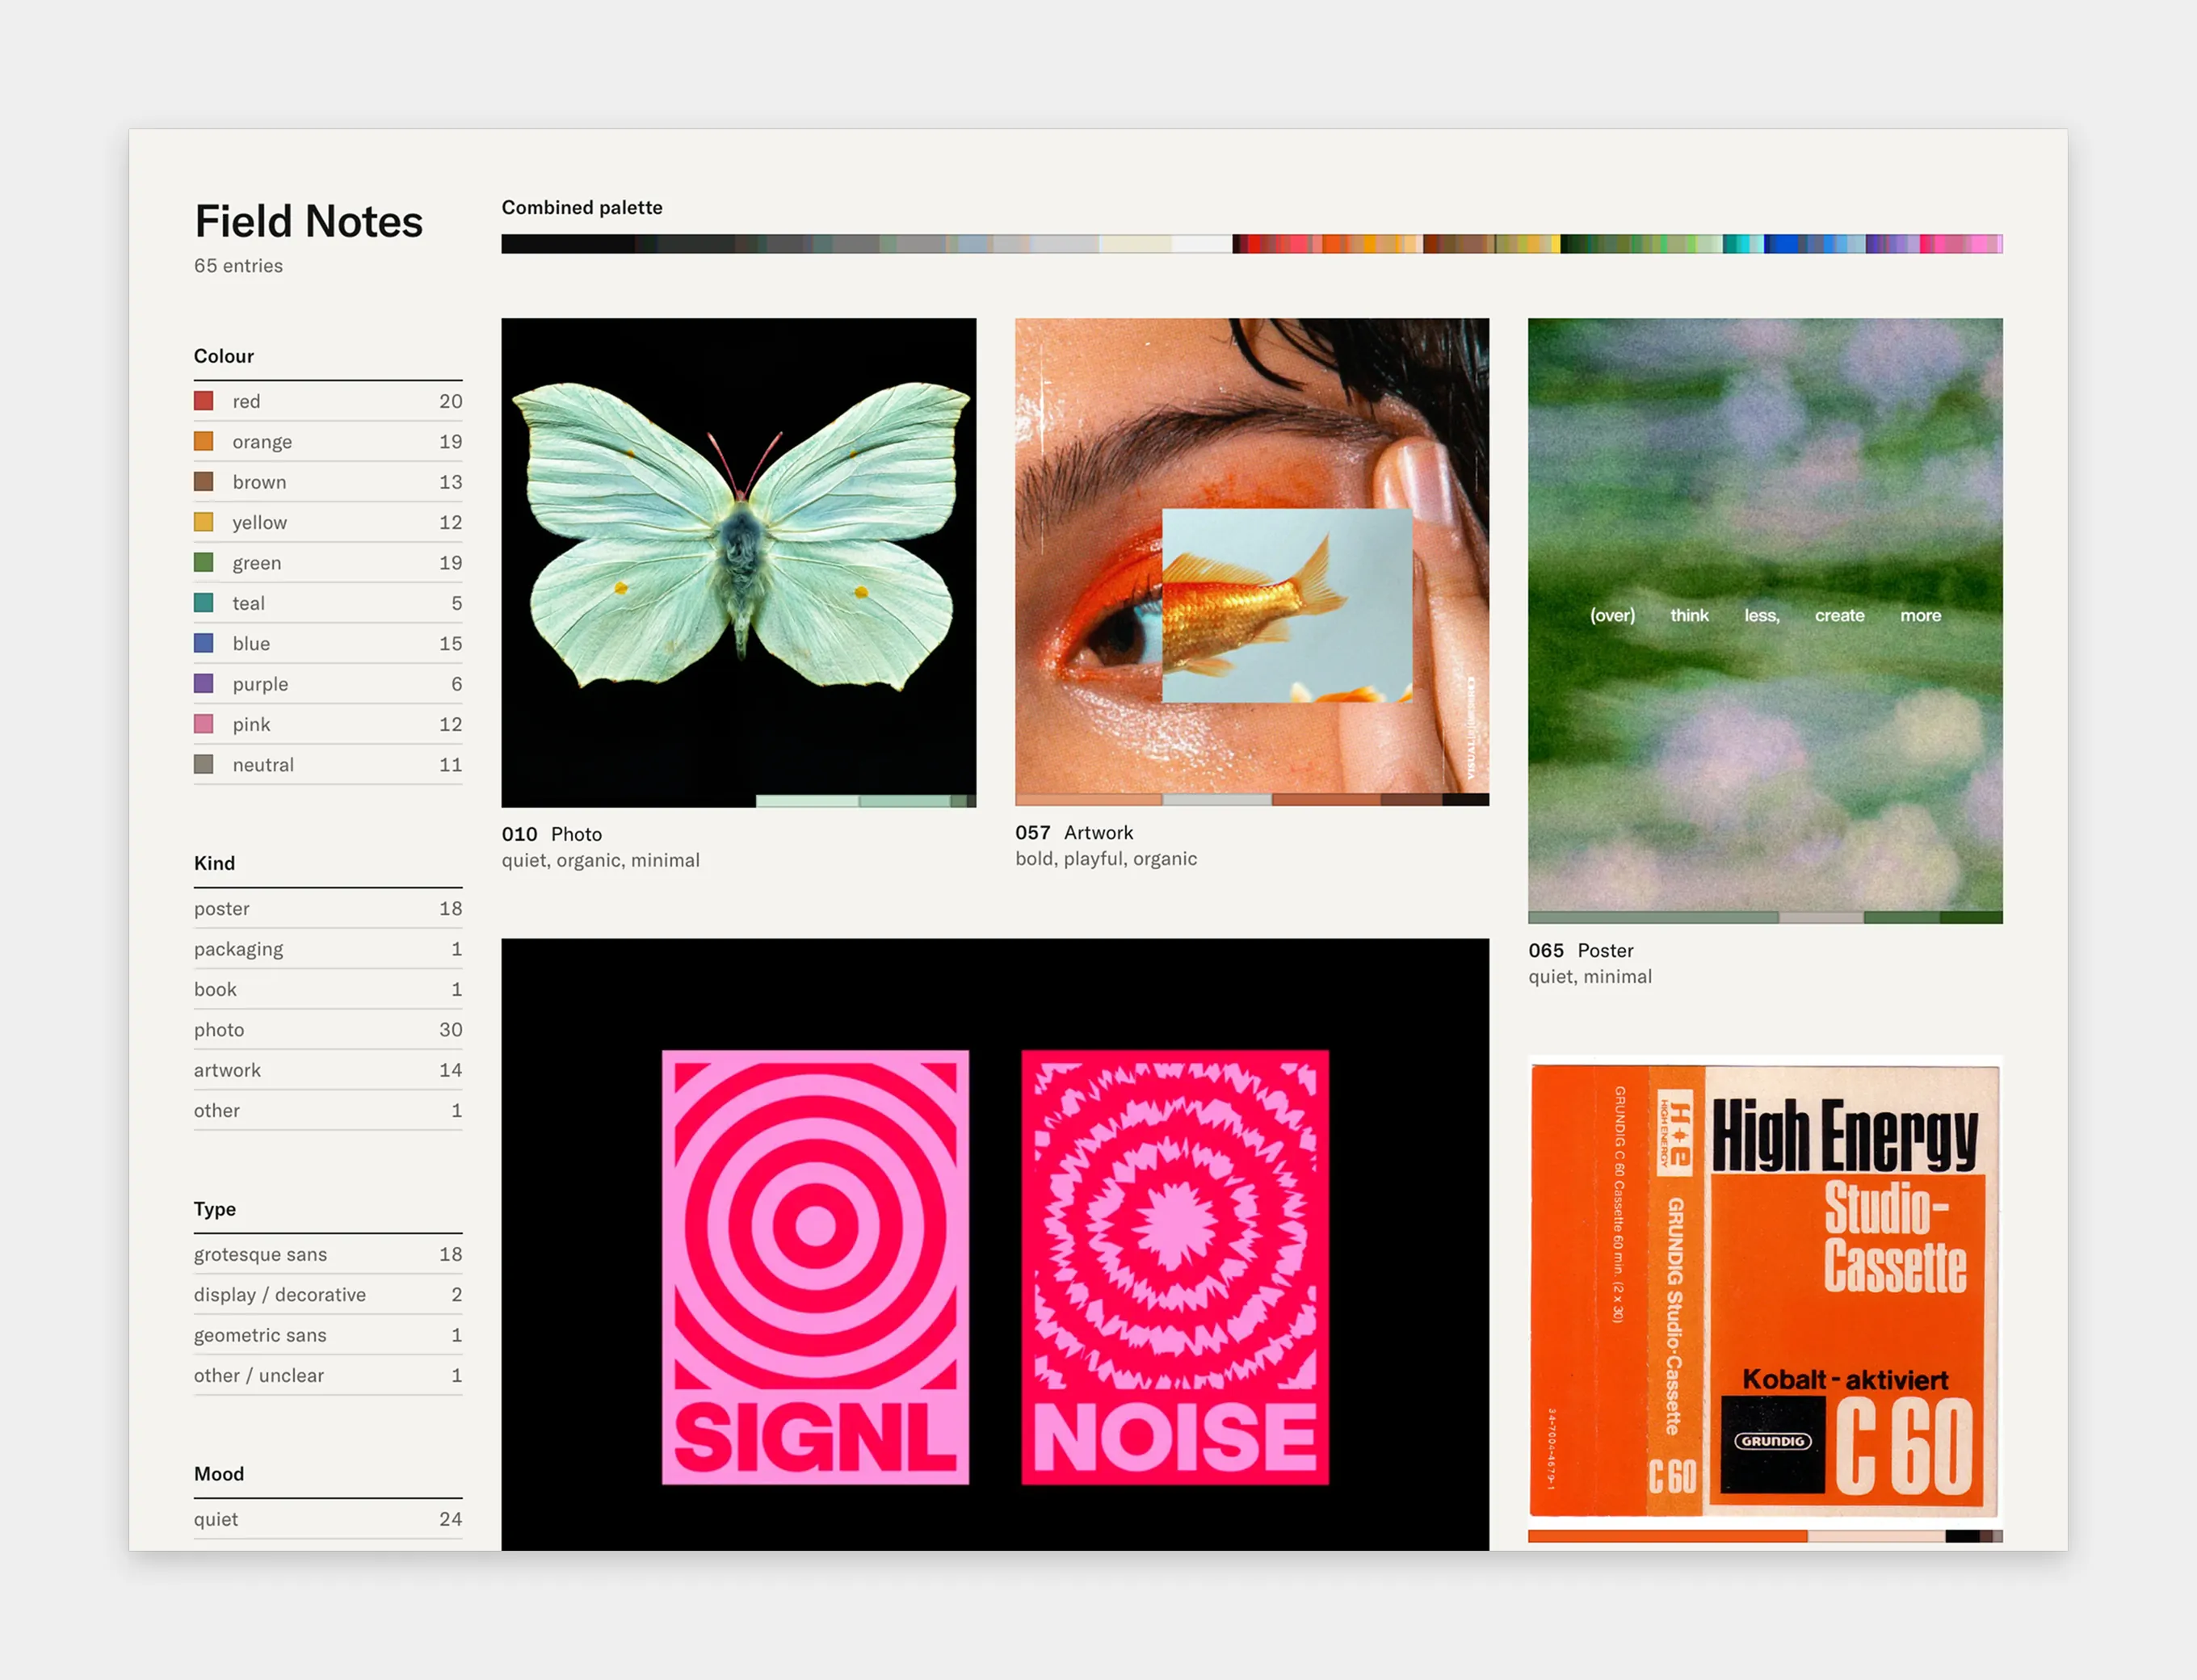Click the Type section heading

(215, 1209)
